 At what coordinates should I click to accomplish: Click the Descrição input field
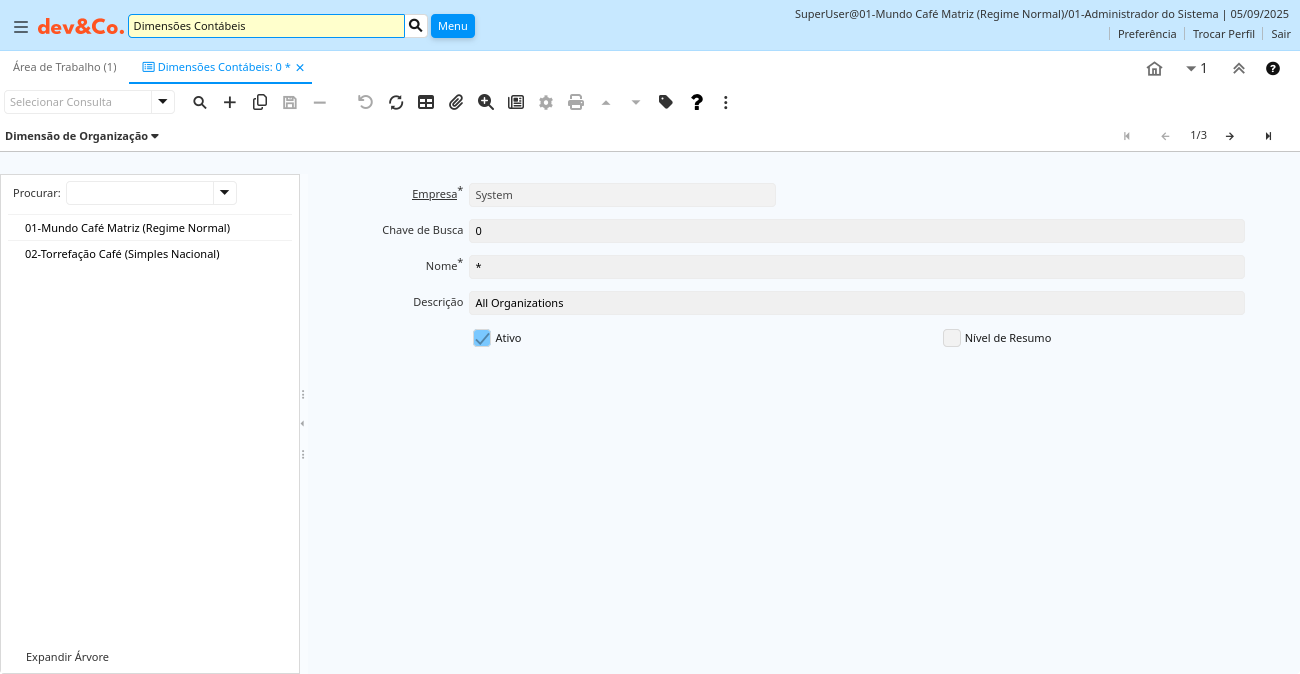(856, 303)
